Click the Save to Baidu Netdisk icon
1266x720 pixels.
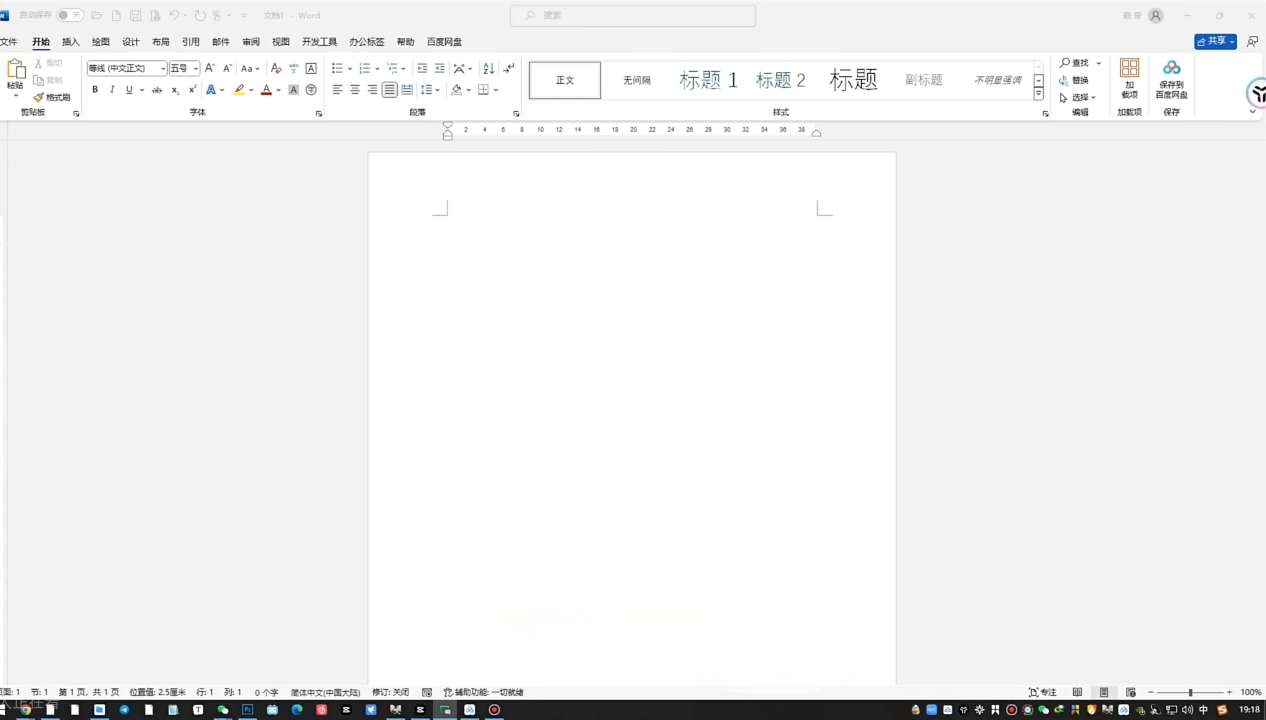[x=1171, y=78]
